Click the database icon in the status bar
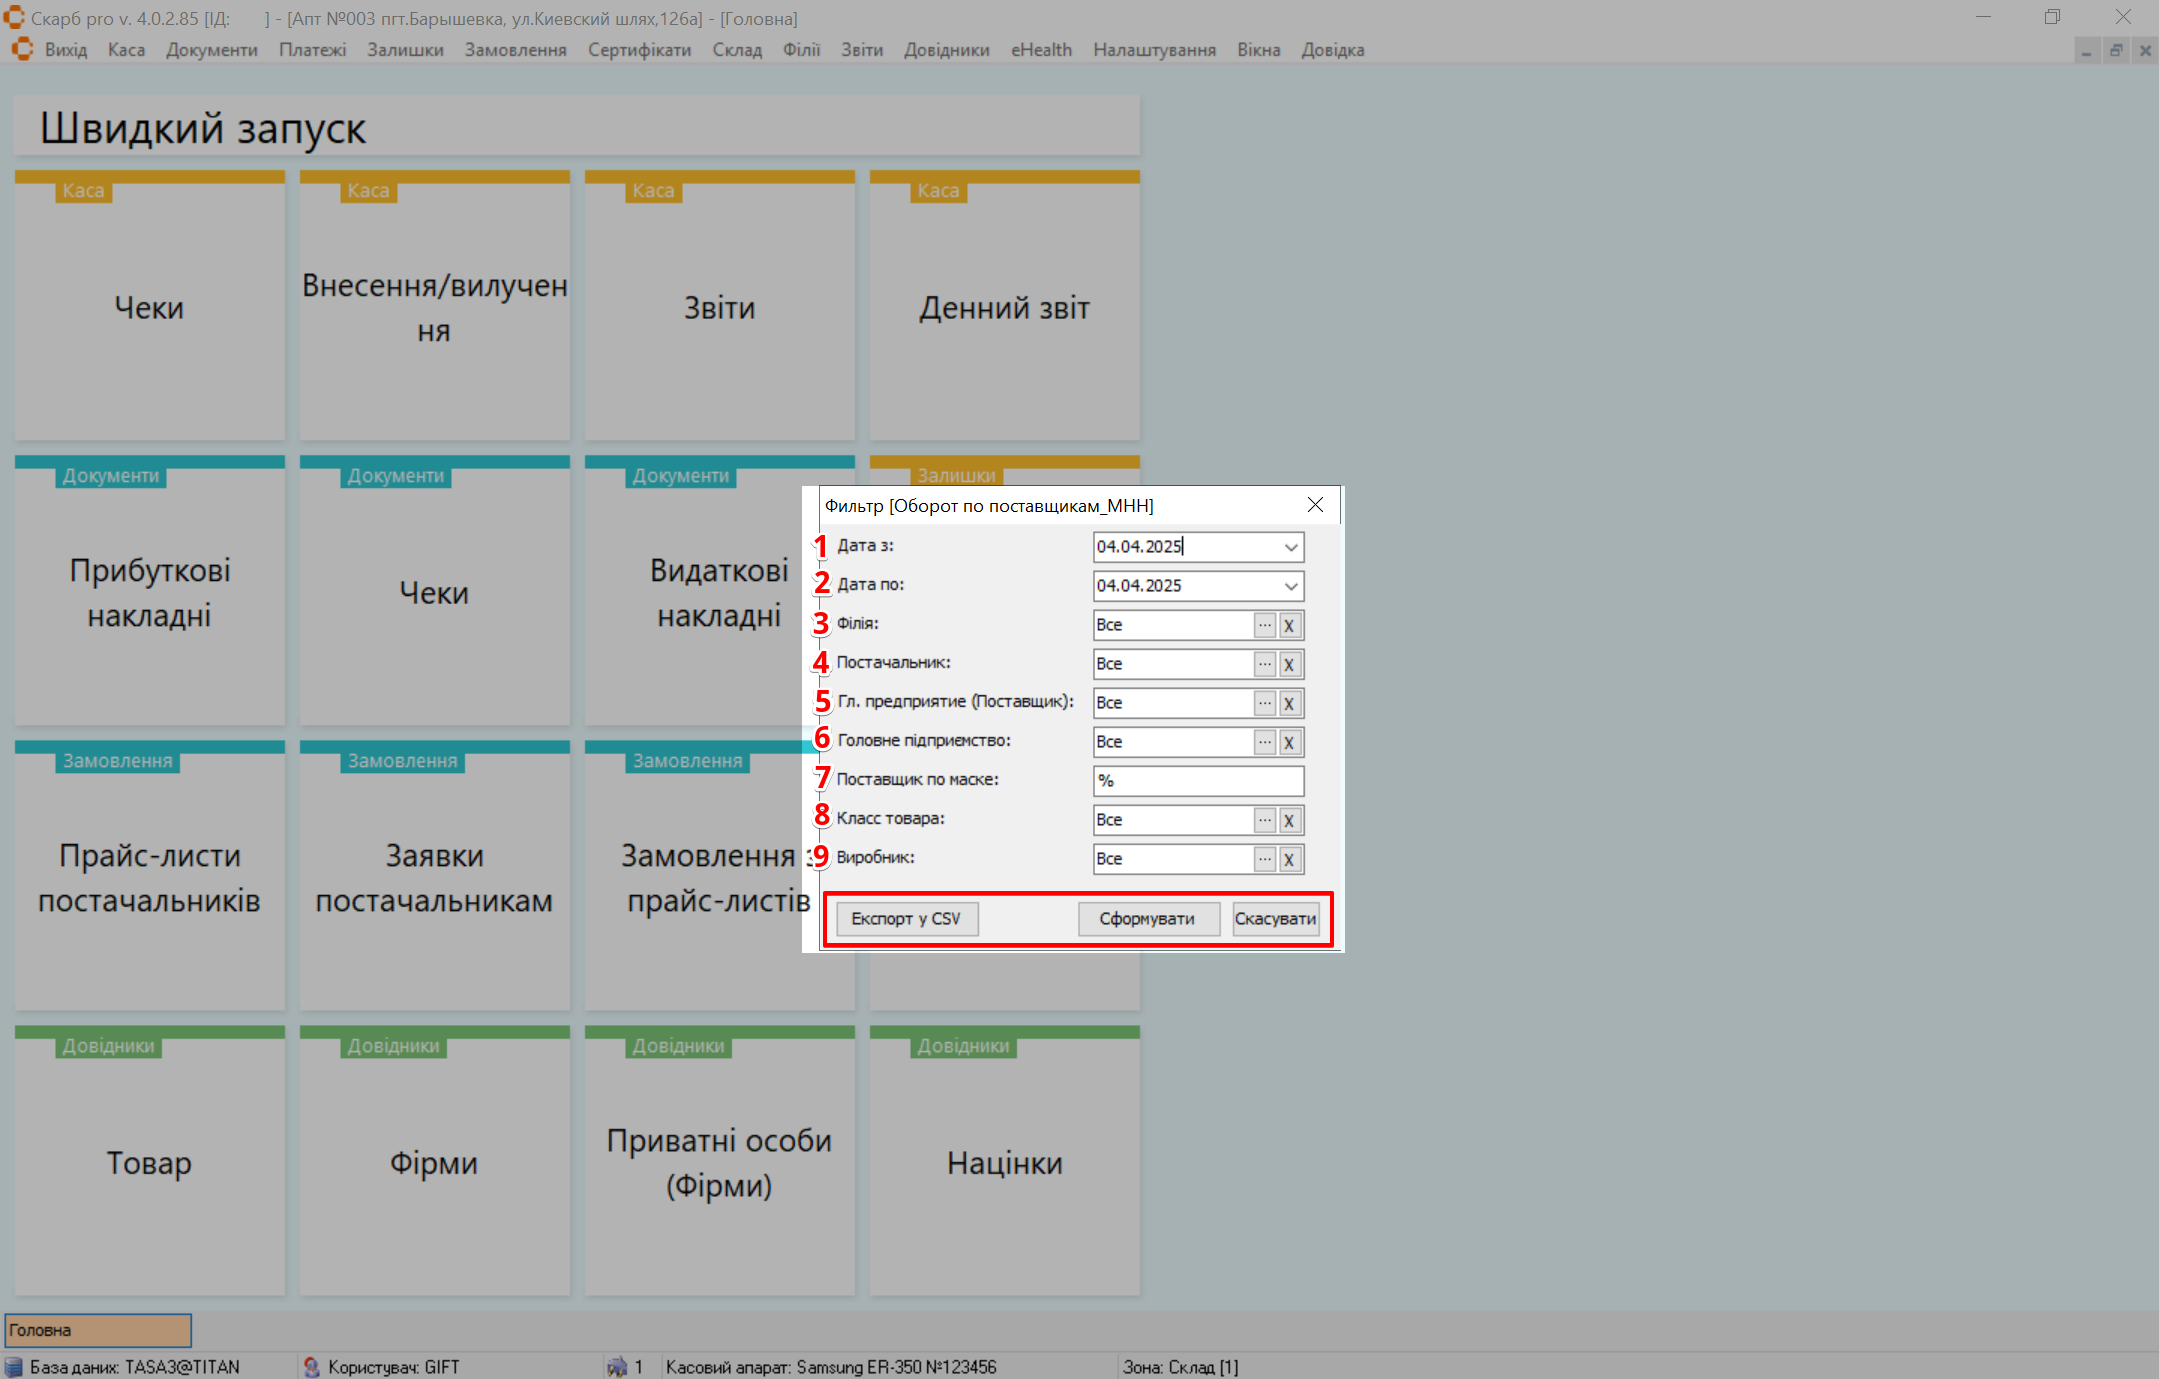The height and width of the screenshot is (1379, 2159). click(14, 1367)
